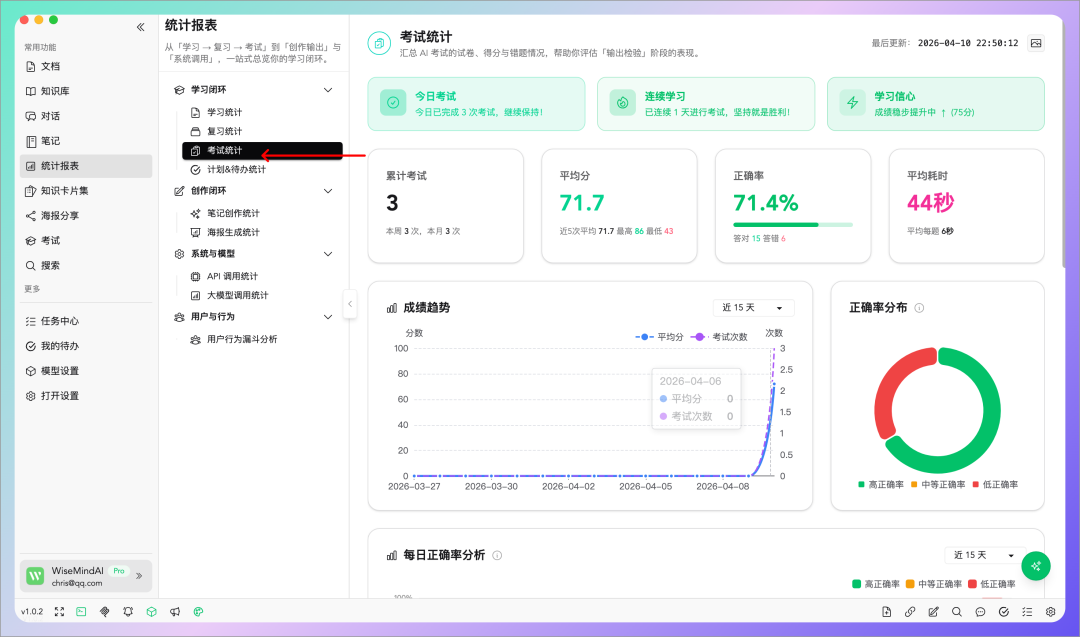Select 用户行为漏斗分析 tree item
This screenshot has width=1080, height=637.
coord(262,339)
